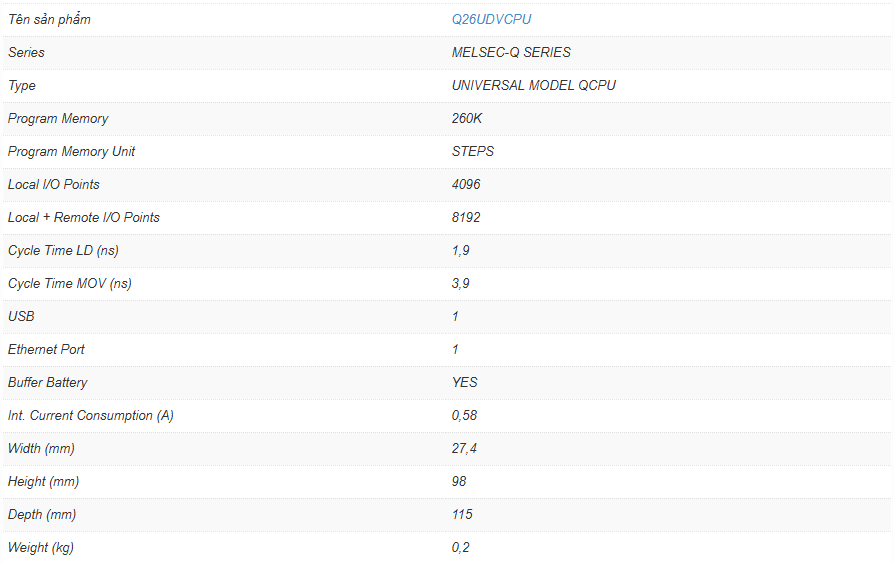The image size is (895, 563).
Task: Click the '4096' Local I/O Points value
Action: point(466,184)
